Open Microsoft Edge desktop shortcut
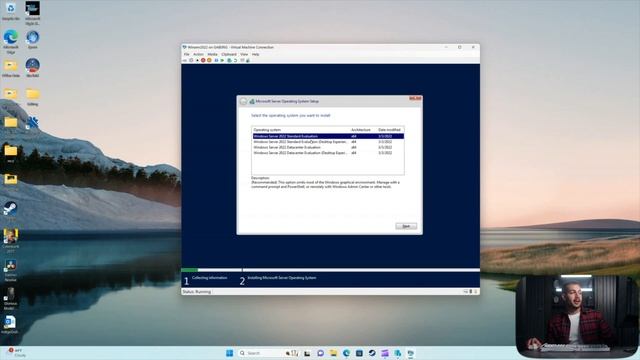 coord(11,42)
